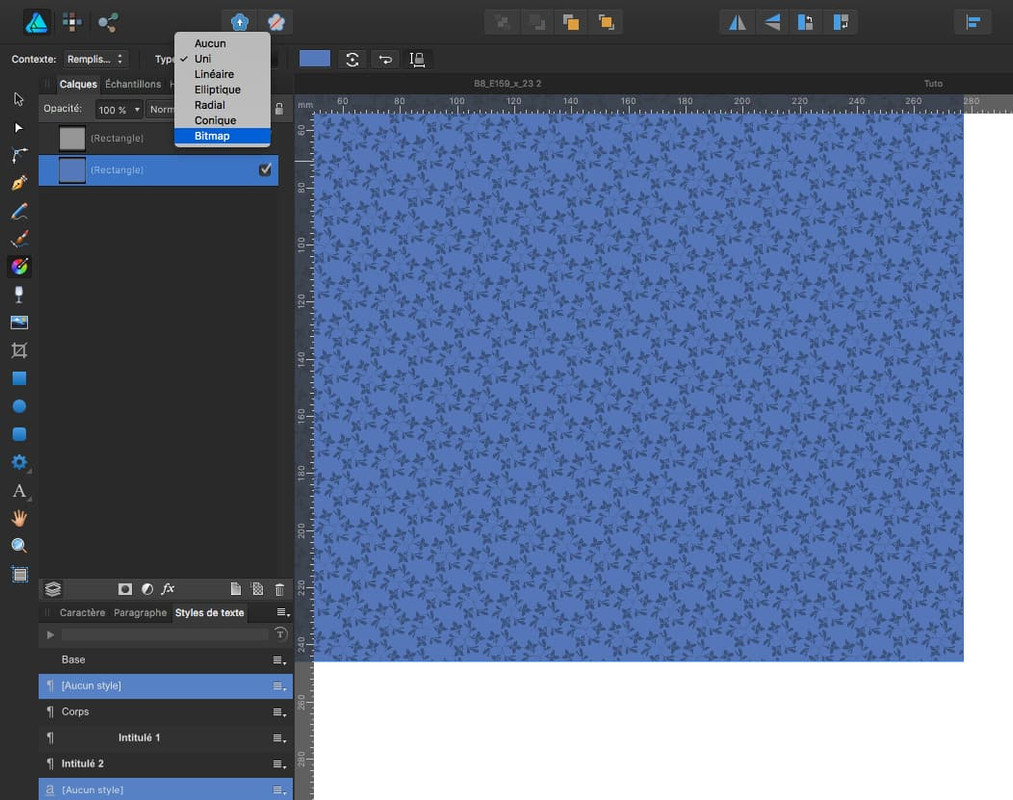This screenshot has width=1013, height=800.
Task: Toggle the layer lock icon
Action: pos(279,109)
